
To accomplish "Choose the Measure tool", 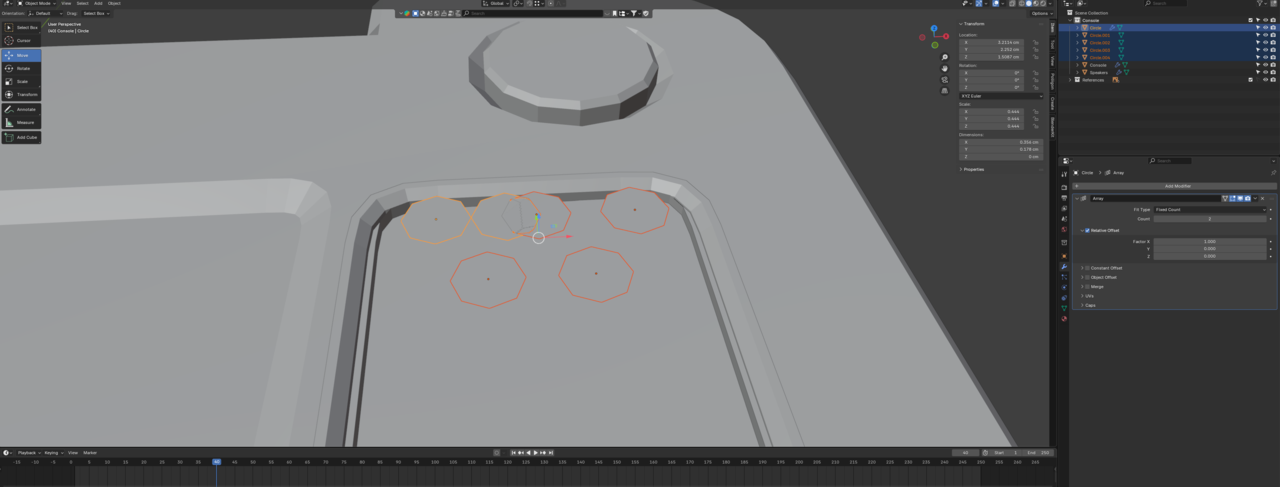I will pyautogui.click(x=21, y=122).
